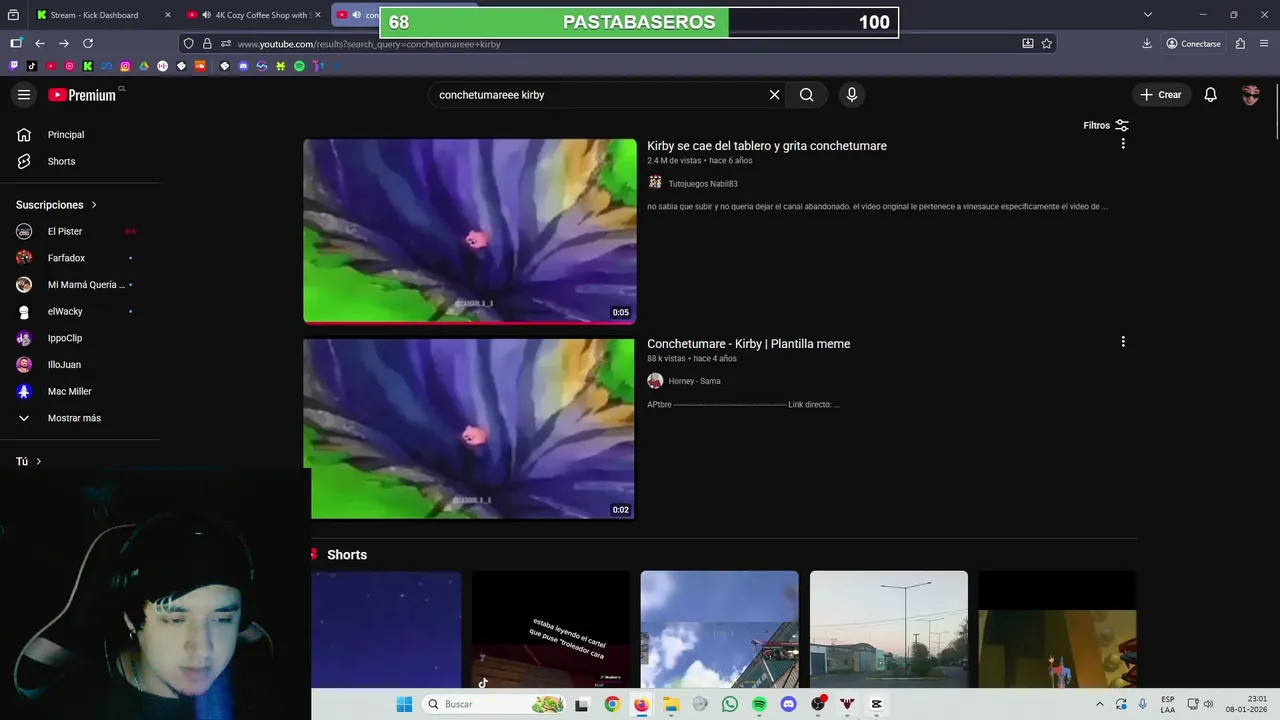
Task: Open the account avatar menu
Action: tap(1250, 95)
